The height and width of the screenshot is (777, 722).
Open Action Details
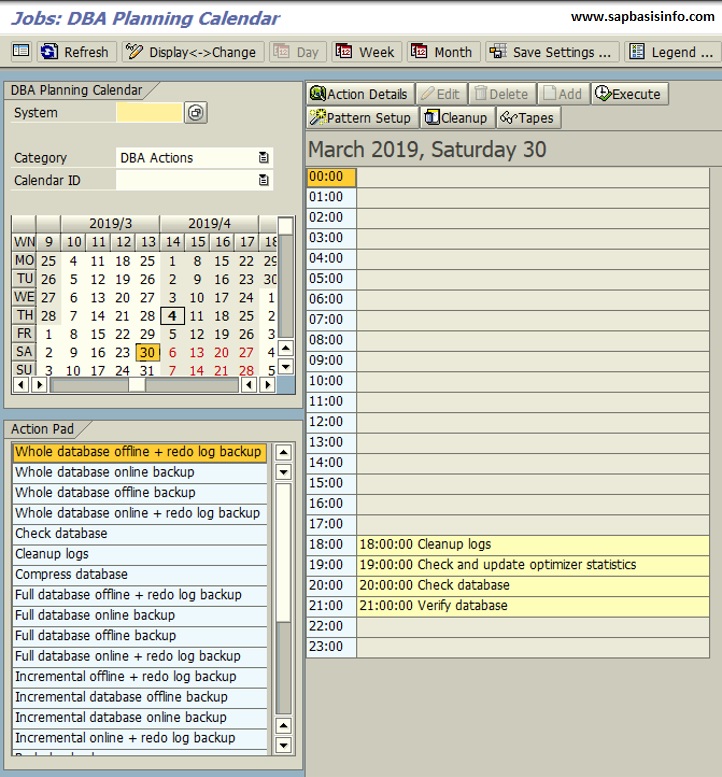(359, 94)
